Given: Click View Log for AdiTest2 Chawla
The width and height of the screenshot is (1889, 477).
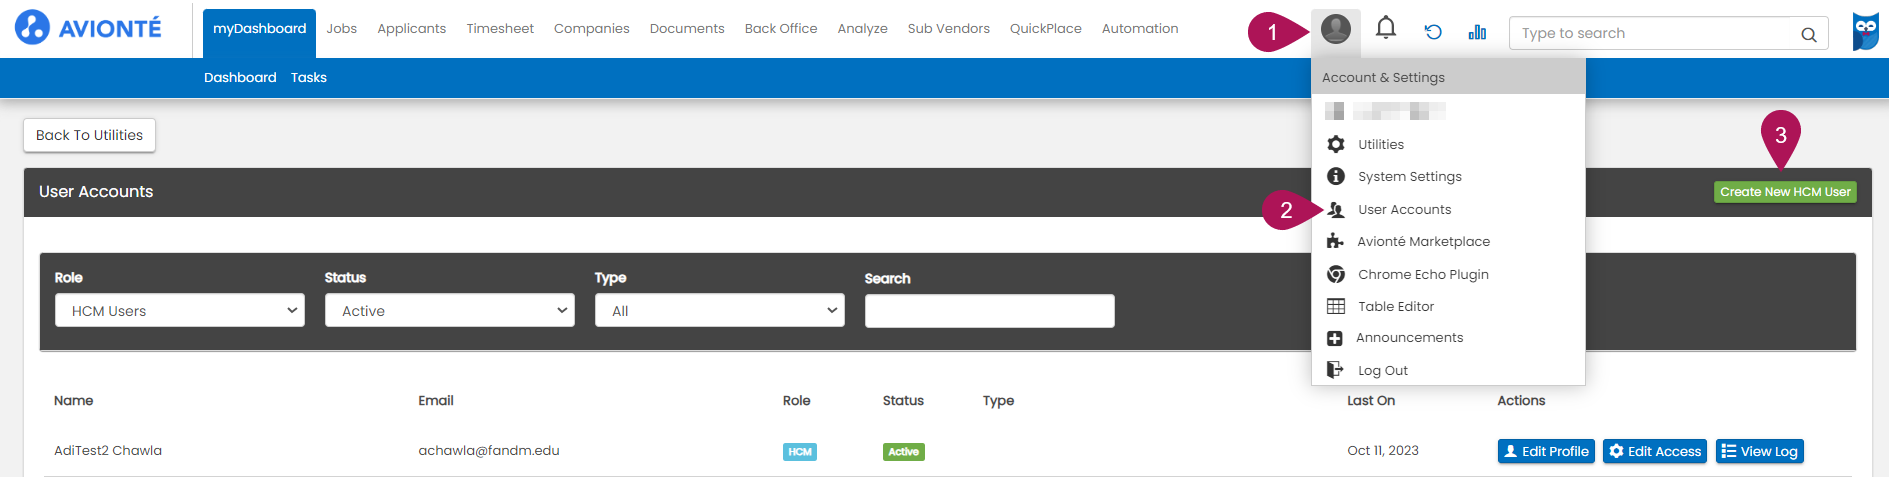Looking at the screenshot, I should click(x=1760, y=451).
